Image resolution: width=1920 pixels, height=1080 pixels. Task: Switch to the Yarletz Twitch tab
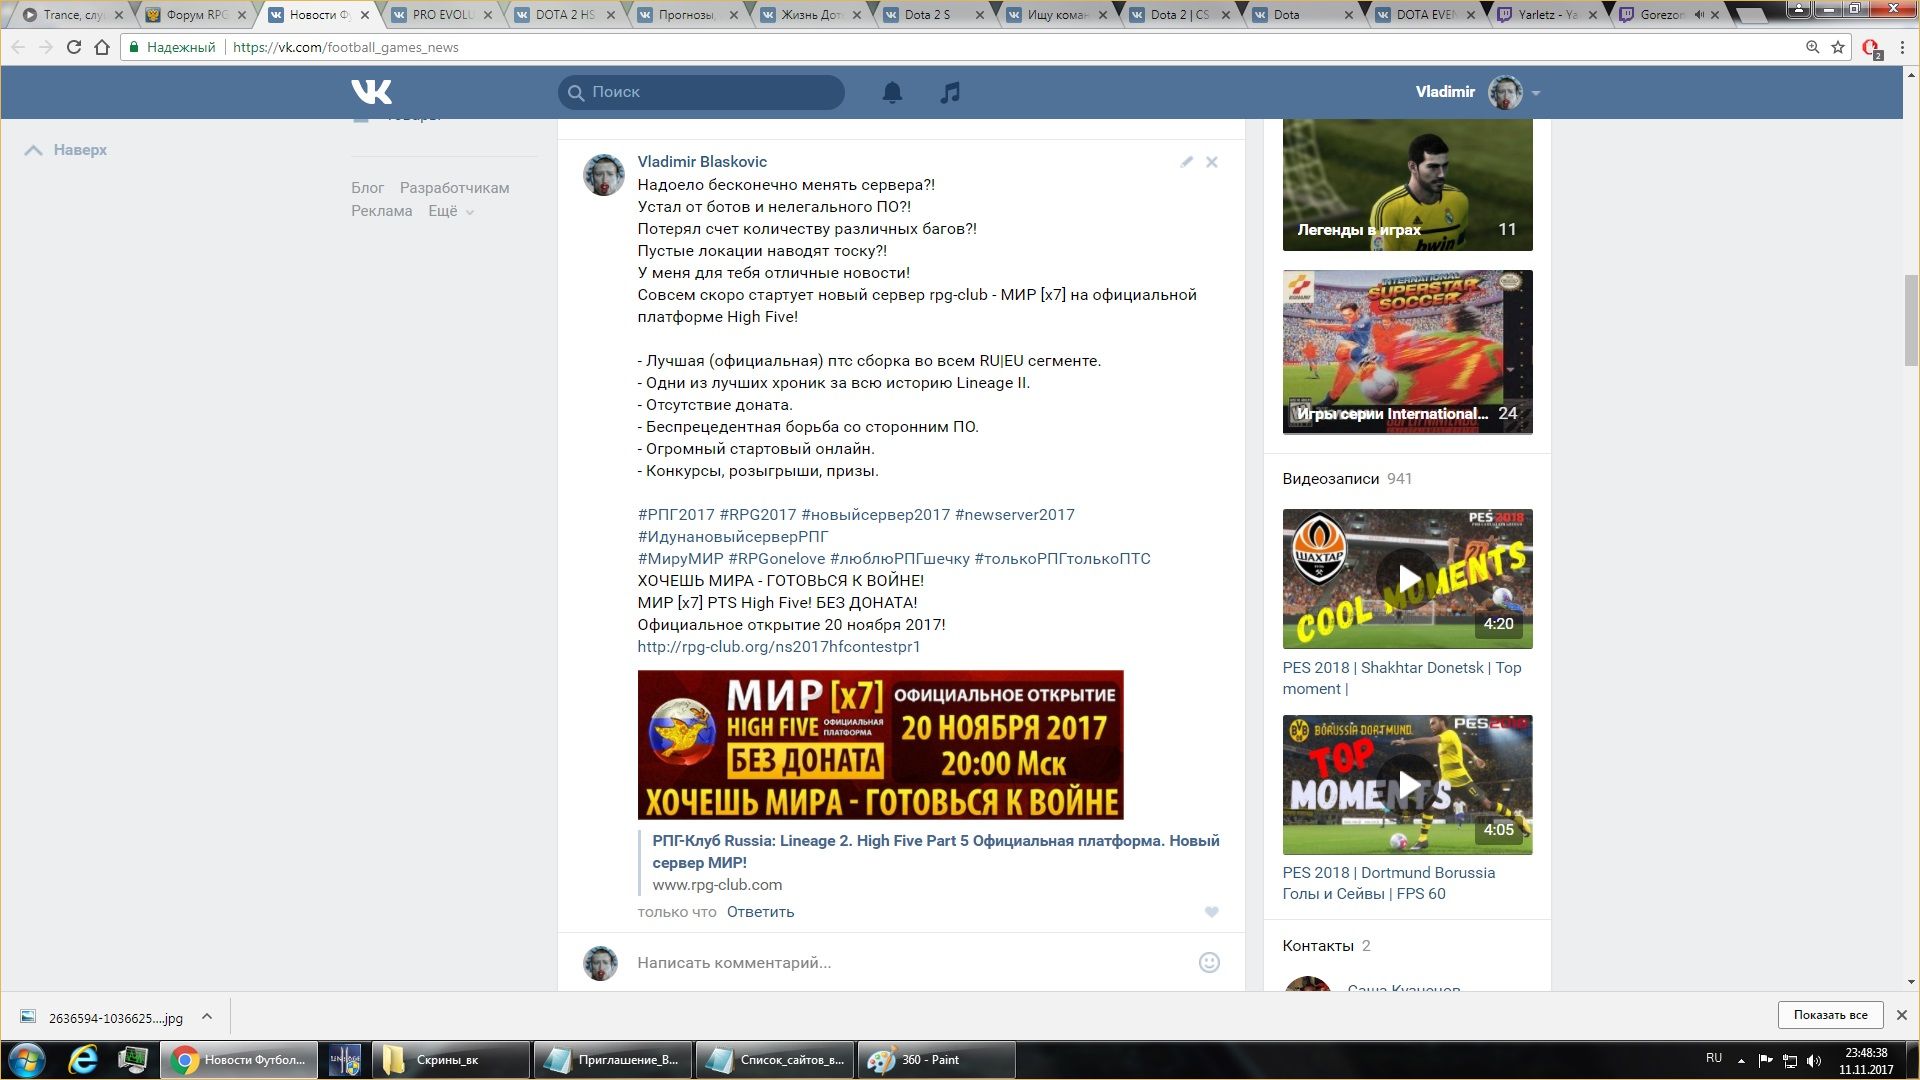point(1549,15)
